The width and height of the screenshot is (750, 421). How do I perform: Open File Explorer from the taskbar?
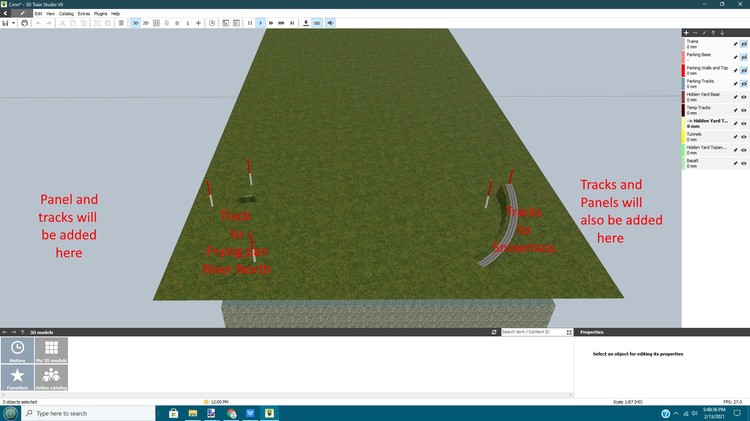pos(192,413)
